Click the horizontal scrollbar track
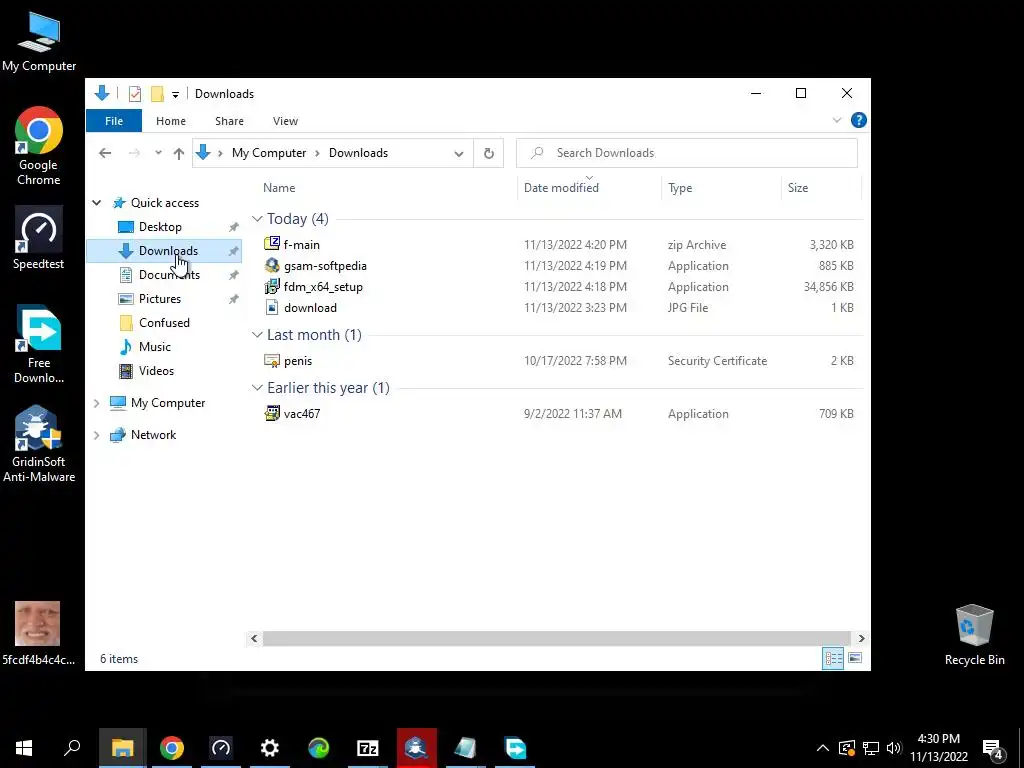Image resolution: width=1024 pixels, height=768 pixels. (556, 639)
